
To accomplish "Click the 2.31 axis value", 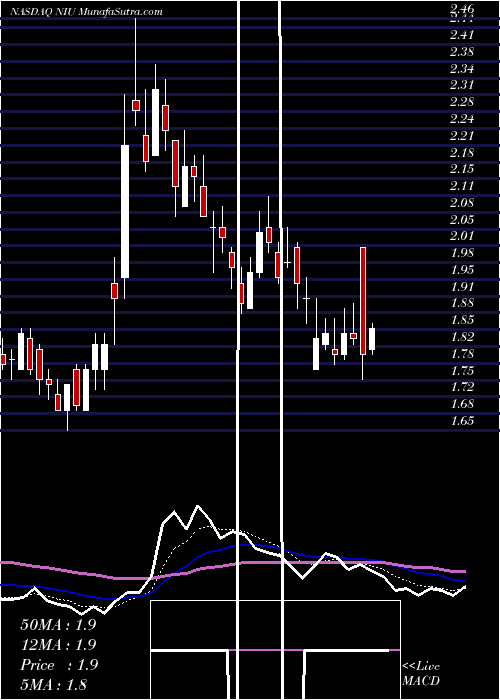I will click(461, 85).
